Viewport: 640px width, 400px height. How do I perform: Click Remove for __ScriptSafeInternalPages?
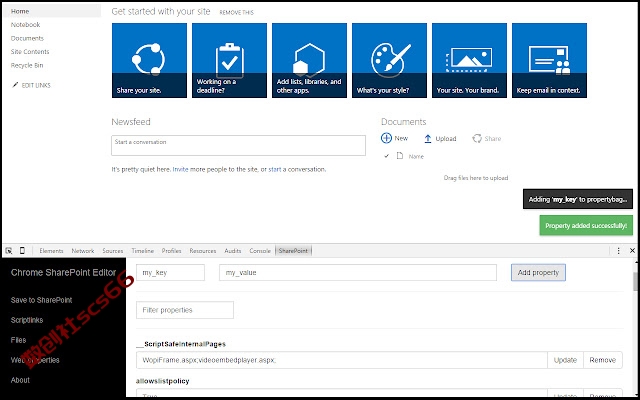(x=602, y=360)
